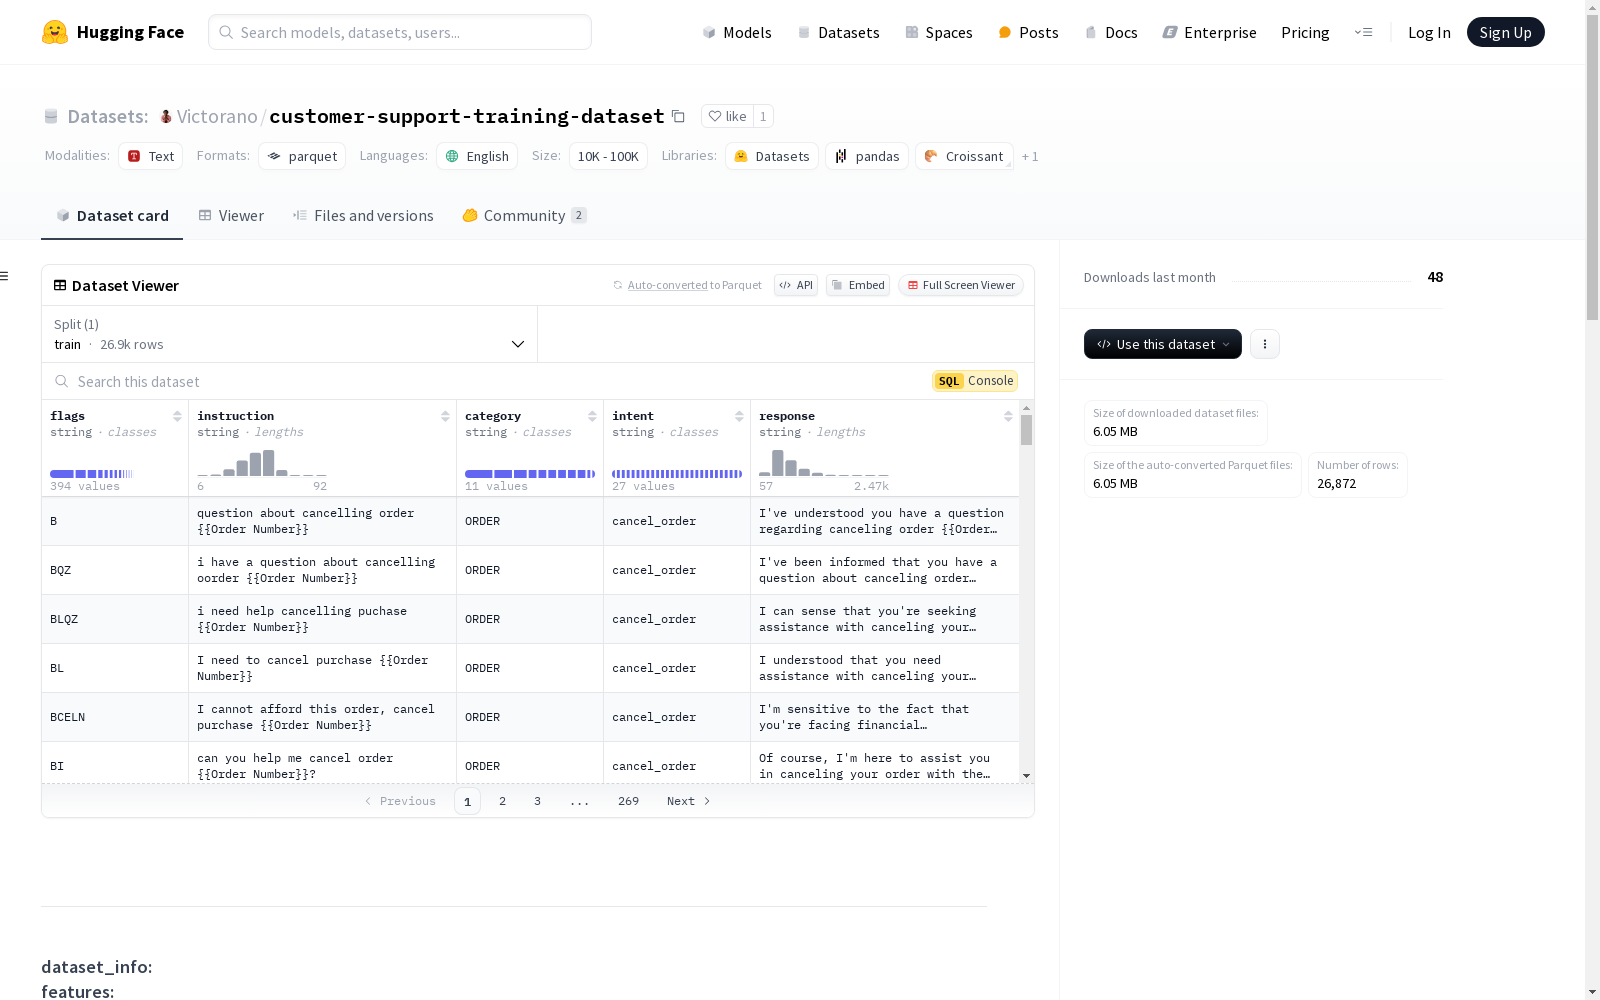
Task: Open the Community tab
Action: coord(525,216)
